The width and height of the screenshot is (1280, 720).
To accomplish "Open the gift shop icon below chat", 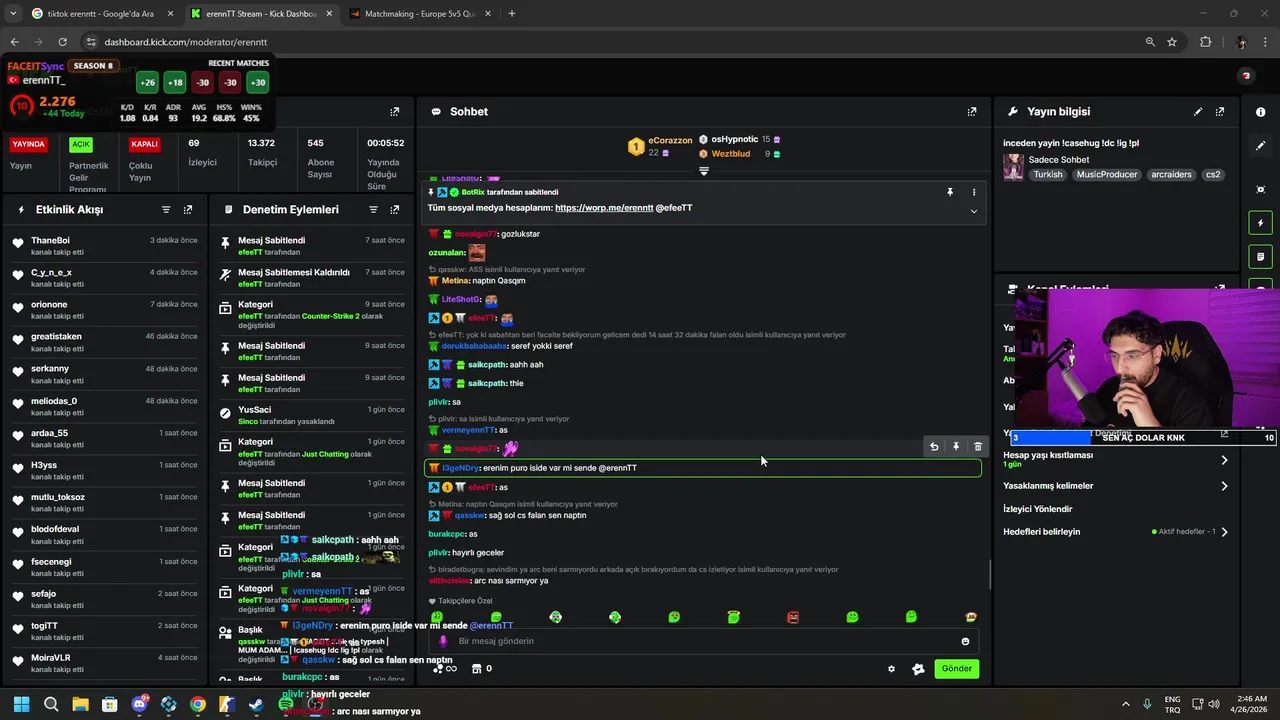I will pos(477,668).
